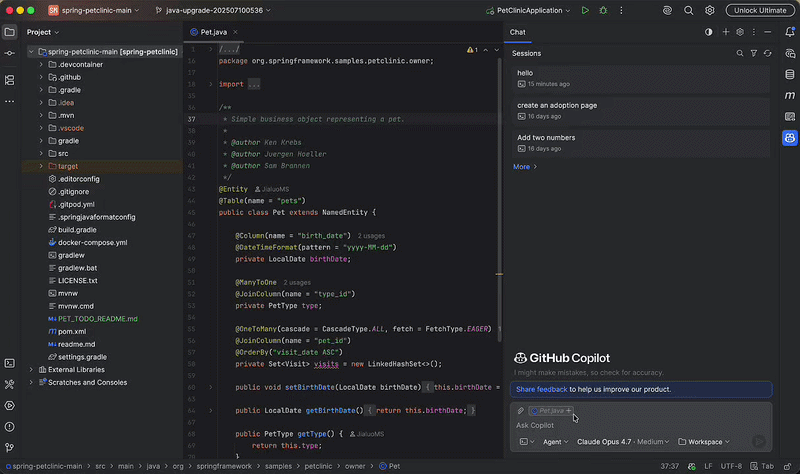Screen dimensions: 800x474
Task: Open the Git tool window
Action: (10, 447)
